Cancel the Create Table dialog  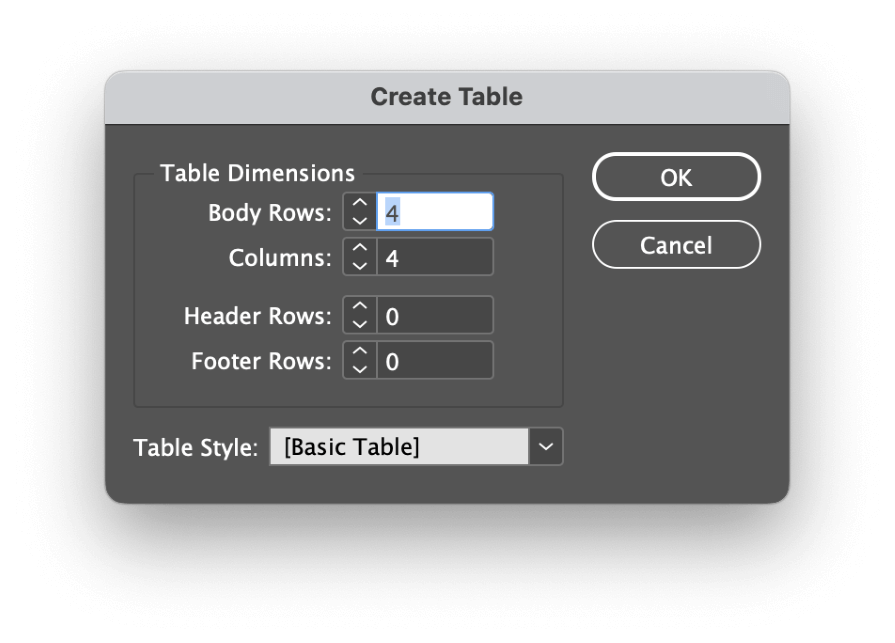(x=676, y=245)
